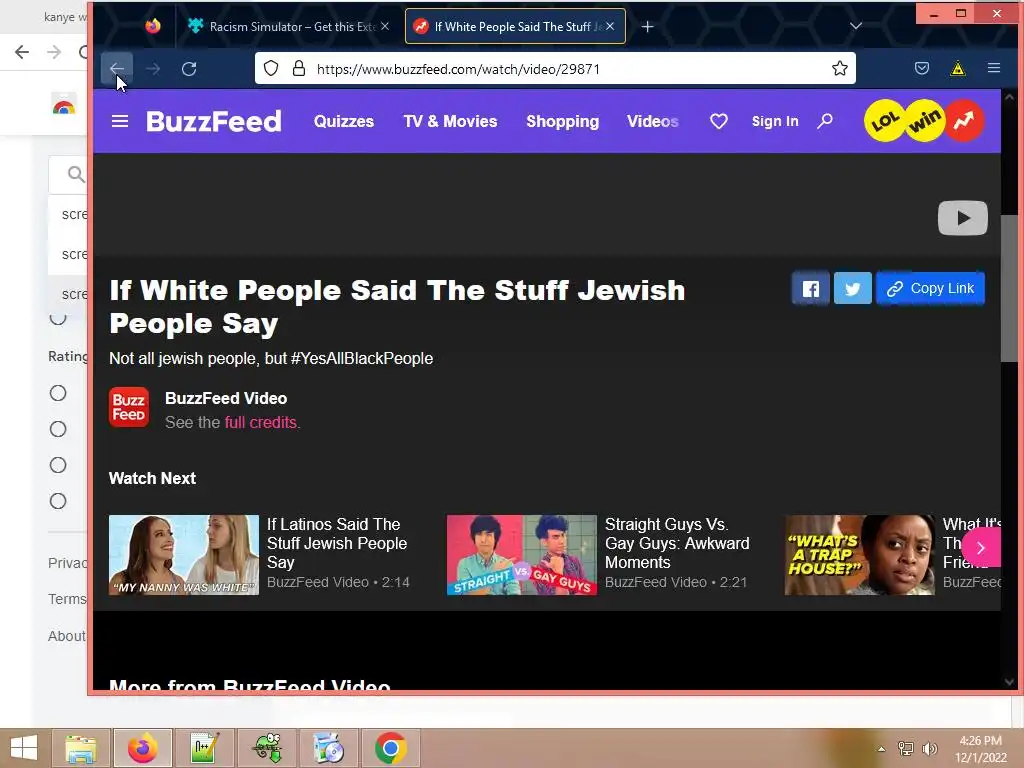
Task: Open Straight Guys Vs. Gay Guys thumbnail
Action: (x=522, y=555)
